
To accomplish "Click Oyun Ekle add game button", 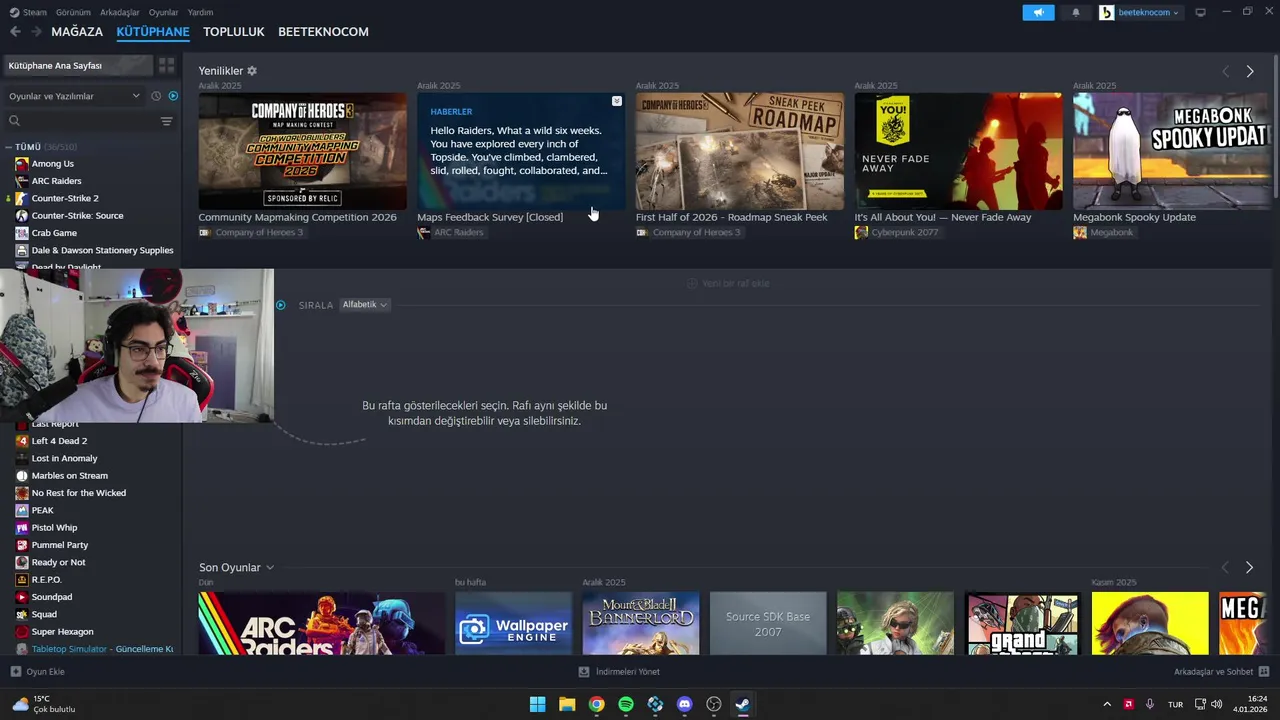I will pos(38,672).
